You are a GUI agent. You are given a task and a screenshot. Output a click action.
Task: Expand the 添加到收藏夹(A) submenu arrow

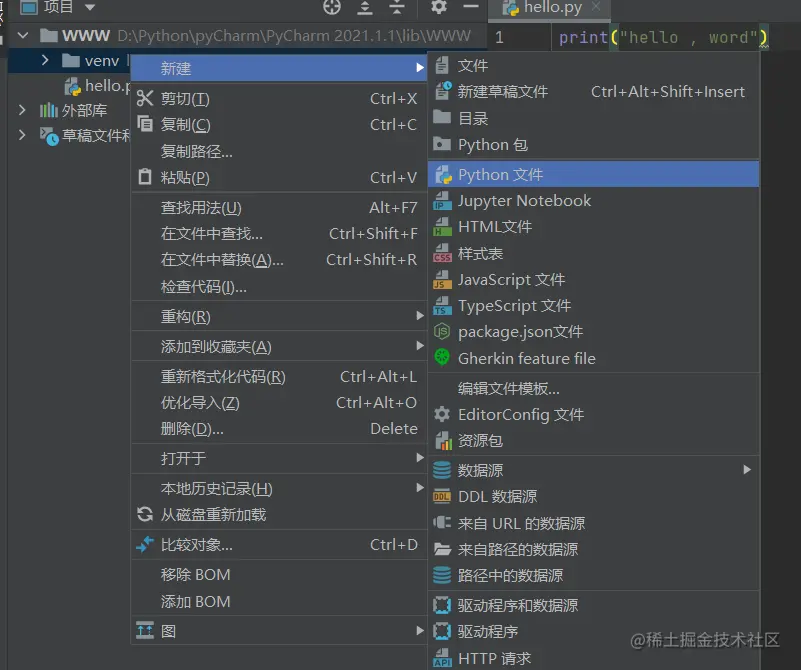420,346
